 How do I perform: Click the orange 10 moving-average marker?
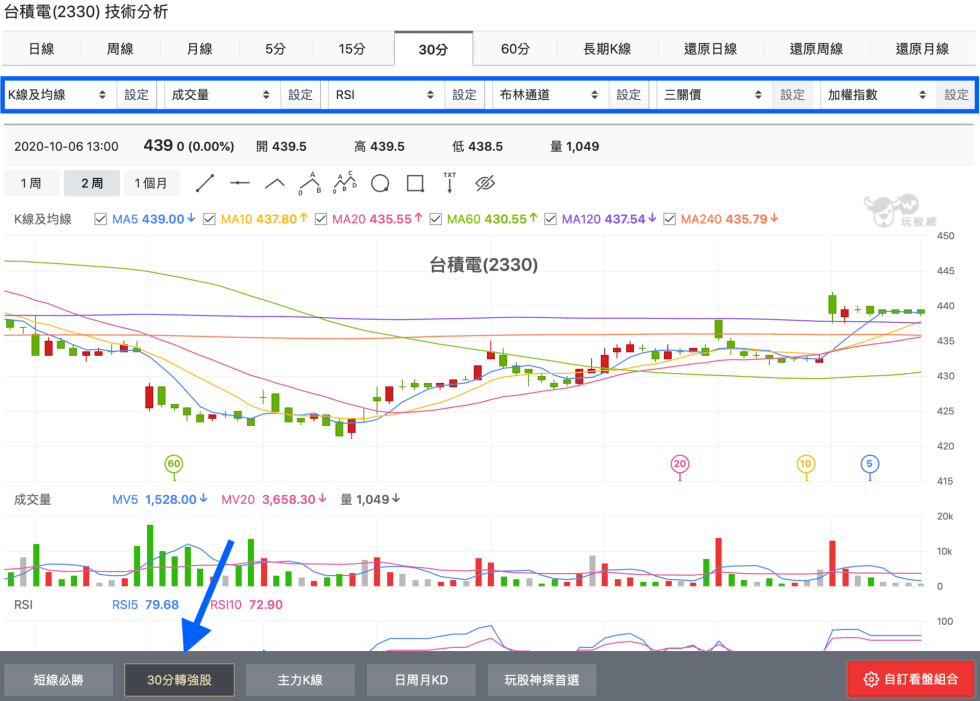pos(806,464)
